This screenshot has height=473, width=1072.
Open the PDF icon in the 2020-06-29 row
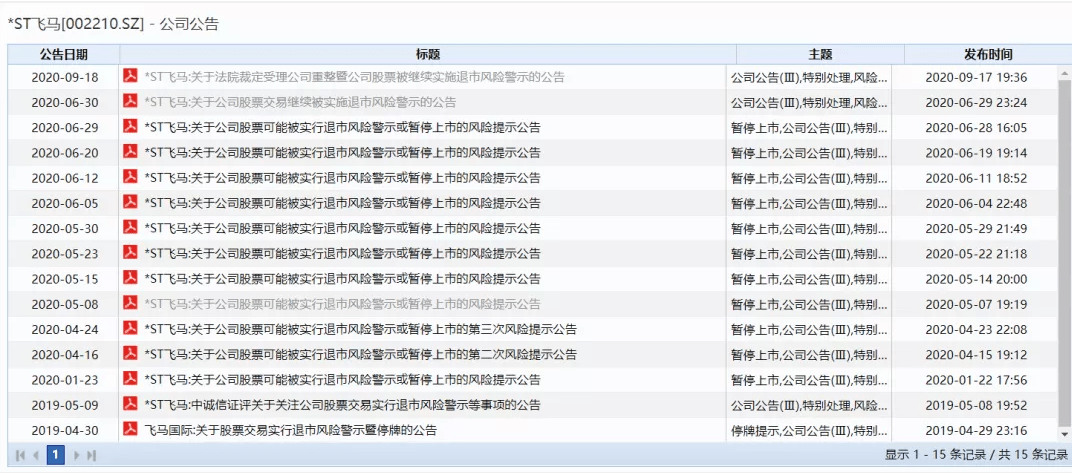tap(131, 126)
